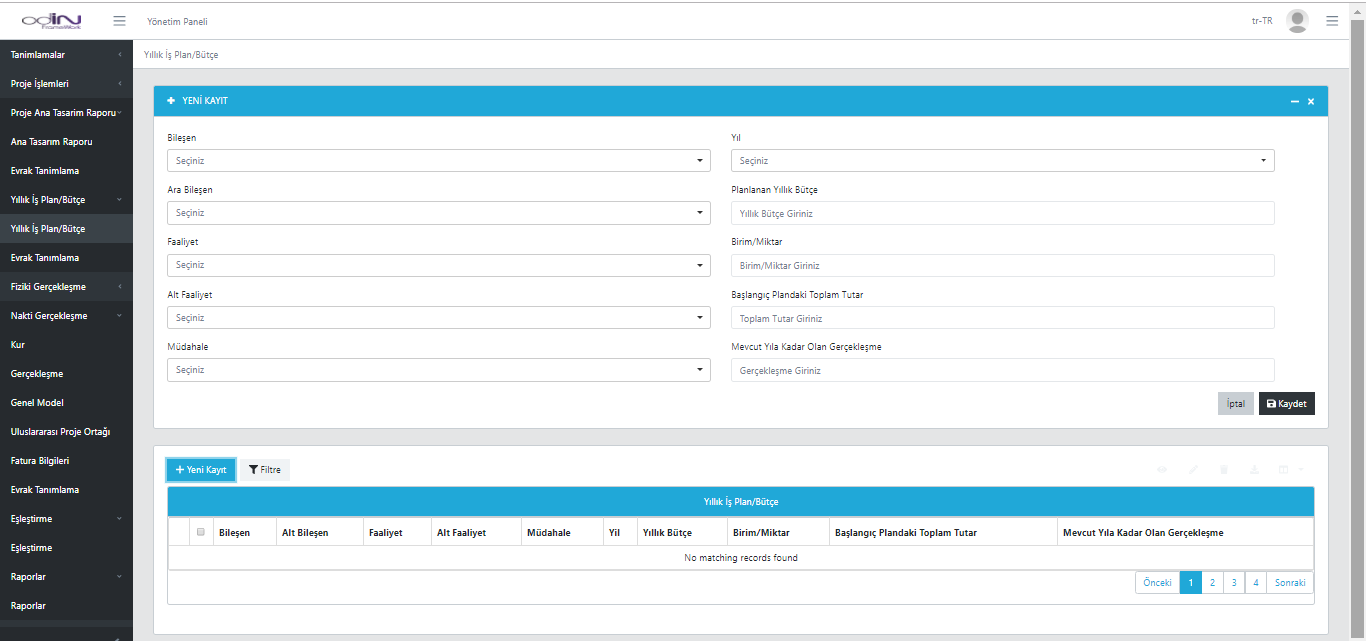
Task: Minimize the Yeni Kayıt panel
Action: (x=1295, y=102)
